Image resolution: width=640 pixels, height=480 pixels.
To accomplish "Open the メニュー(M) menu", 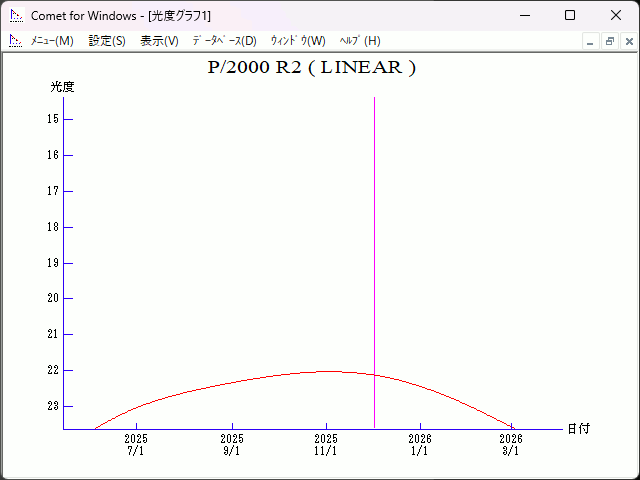I will tap(52, 41).
